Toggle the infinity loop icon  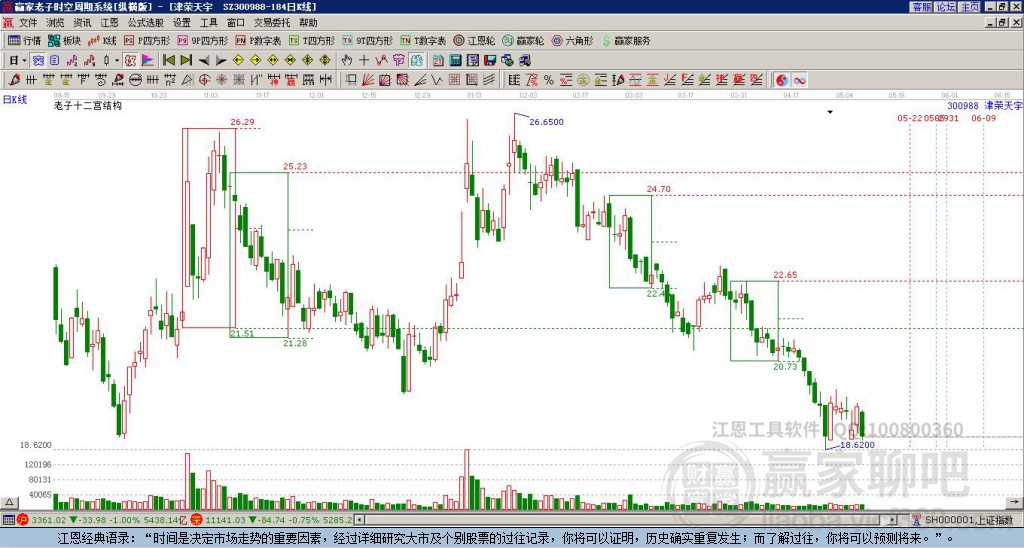(799, 80)
